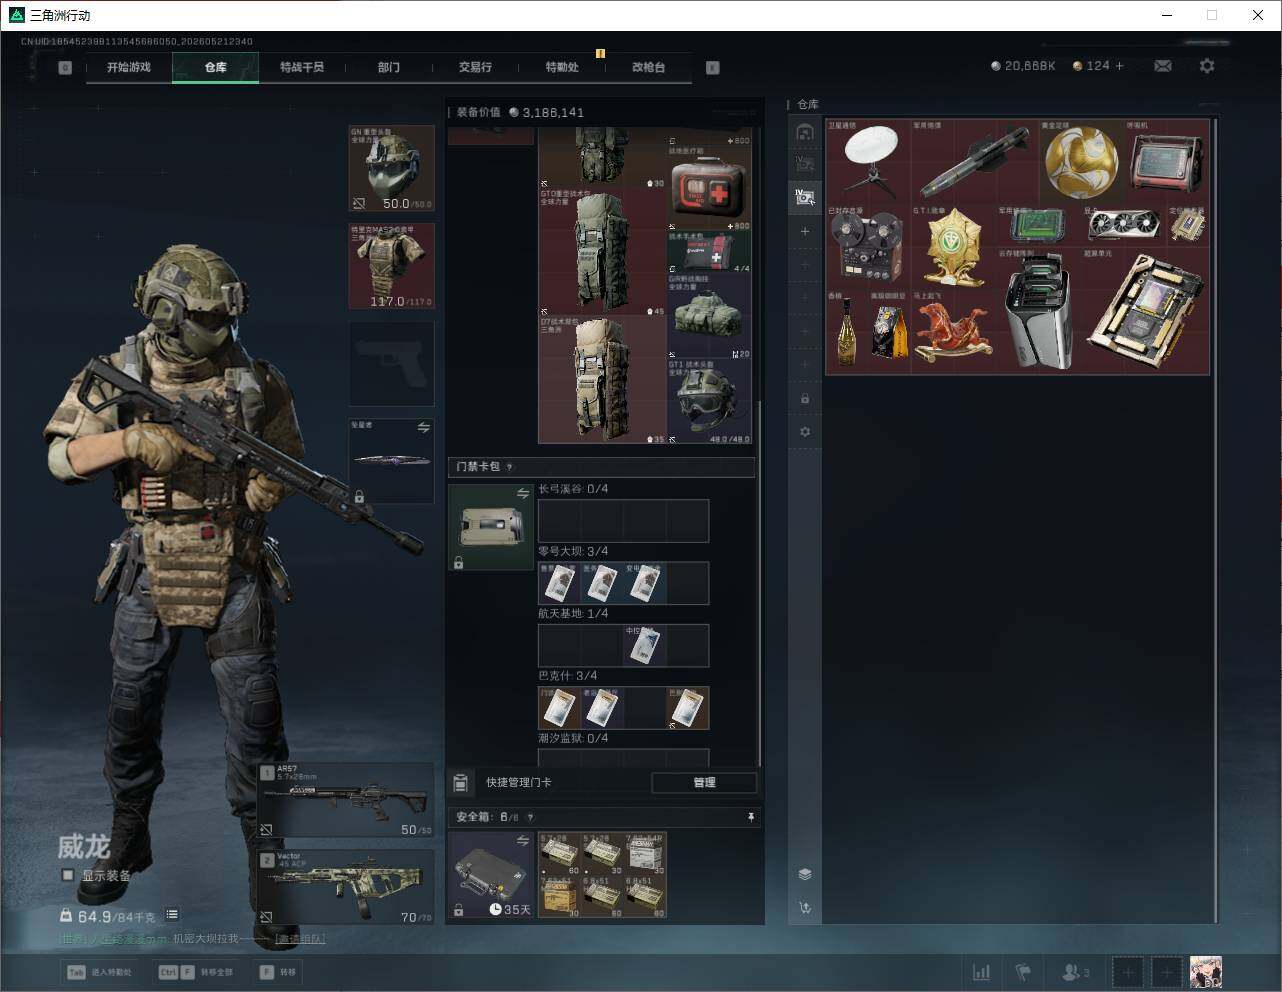Open the 开始游戏 tab

pos(129,67)
